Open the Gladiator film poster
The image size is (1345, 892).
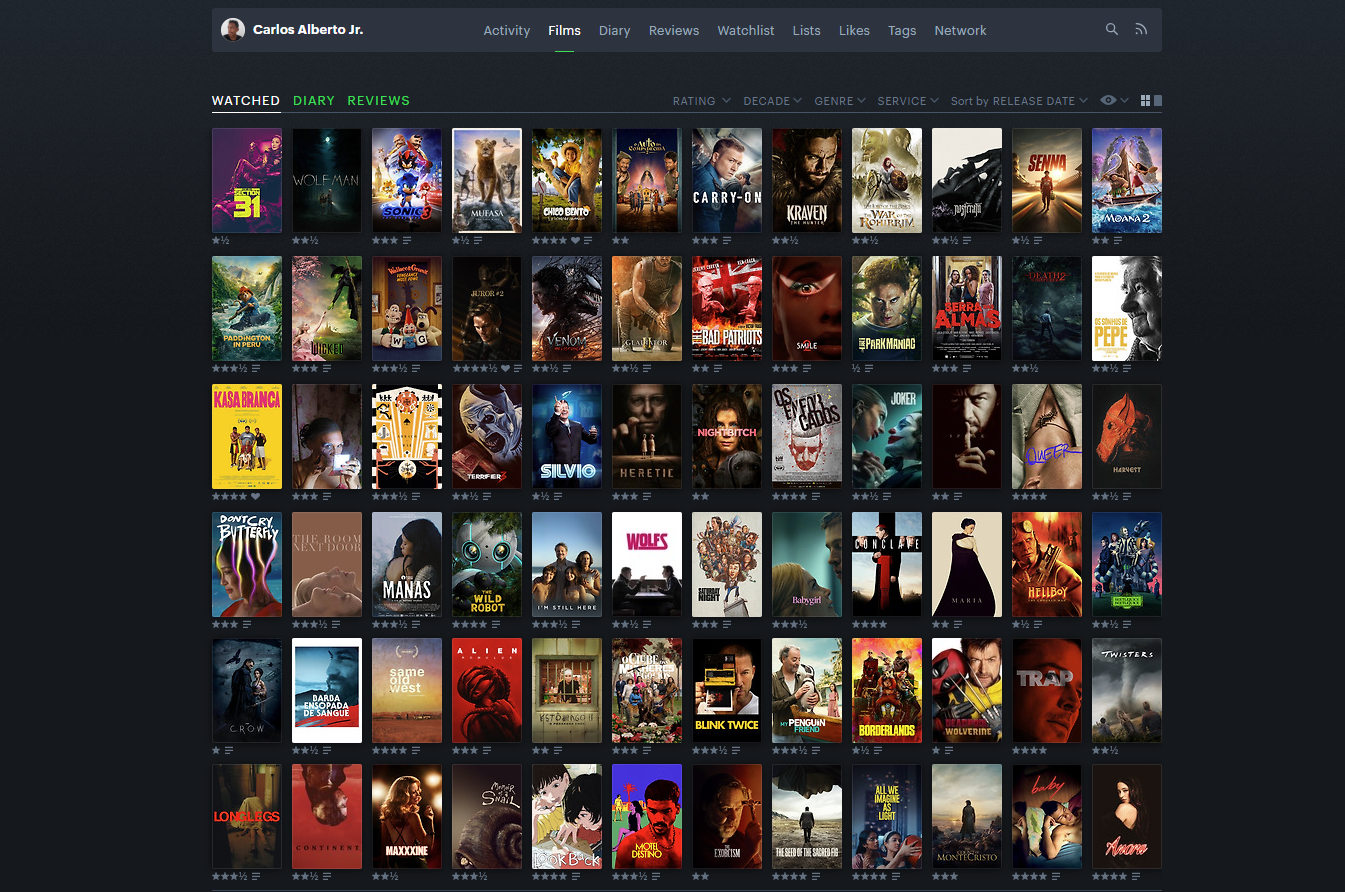click(x=647, y=308)
